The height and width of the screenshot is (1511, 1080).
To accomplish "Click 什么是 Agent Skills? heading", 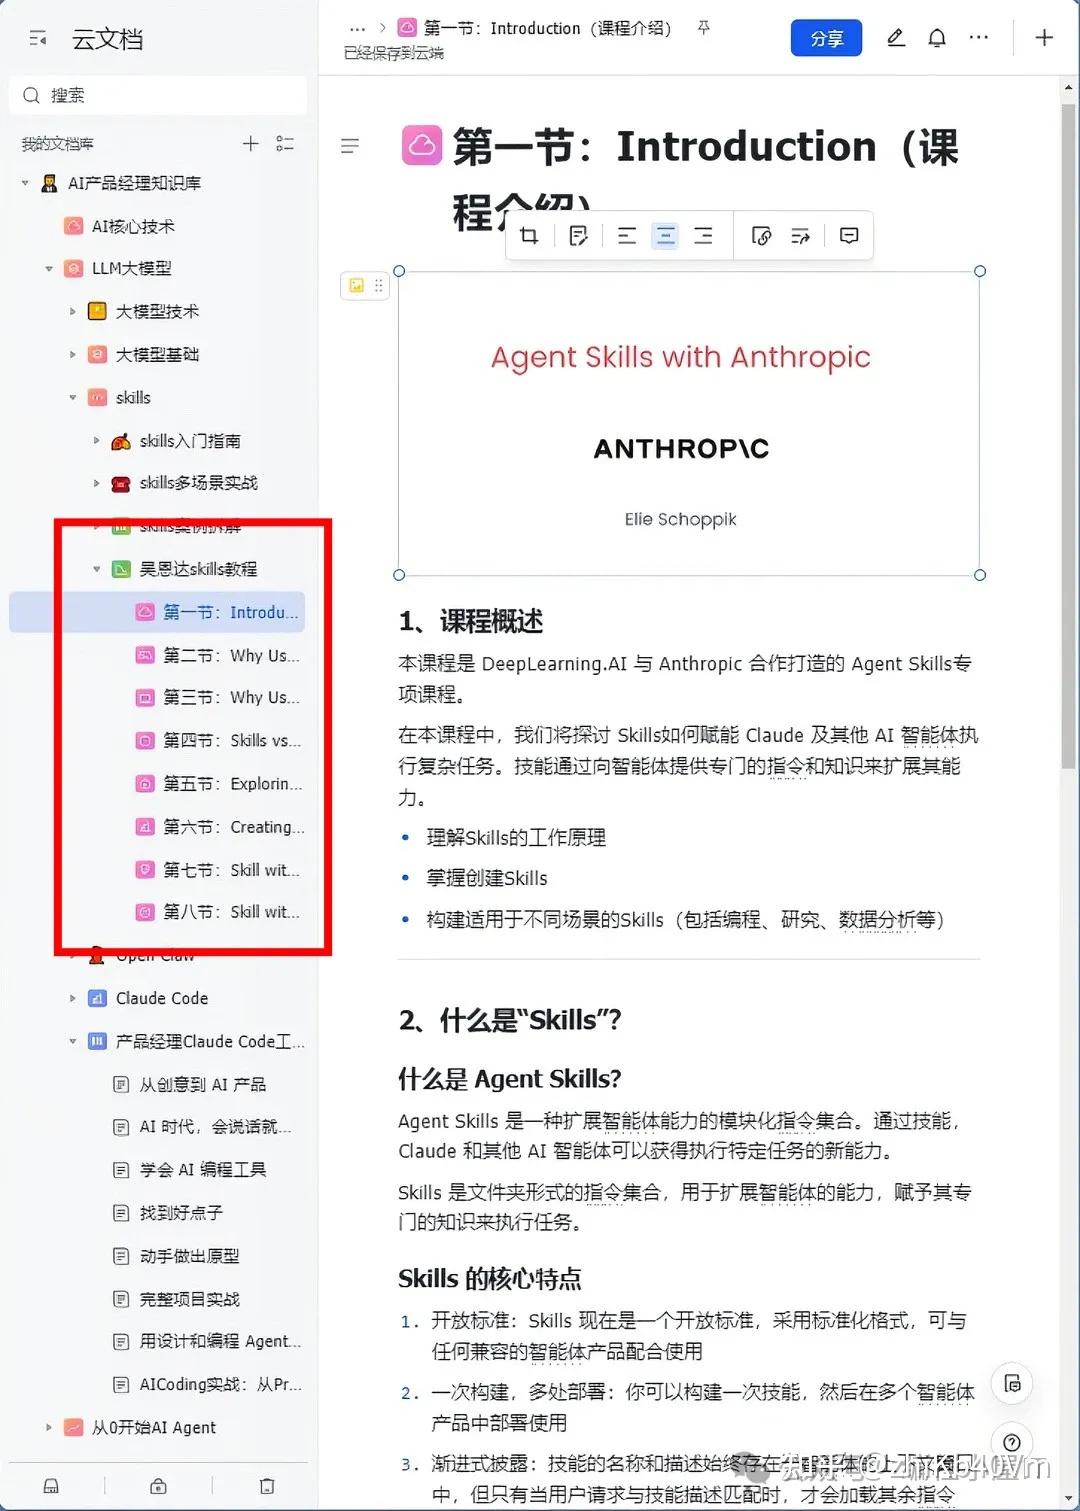I will (510, 1079).
